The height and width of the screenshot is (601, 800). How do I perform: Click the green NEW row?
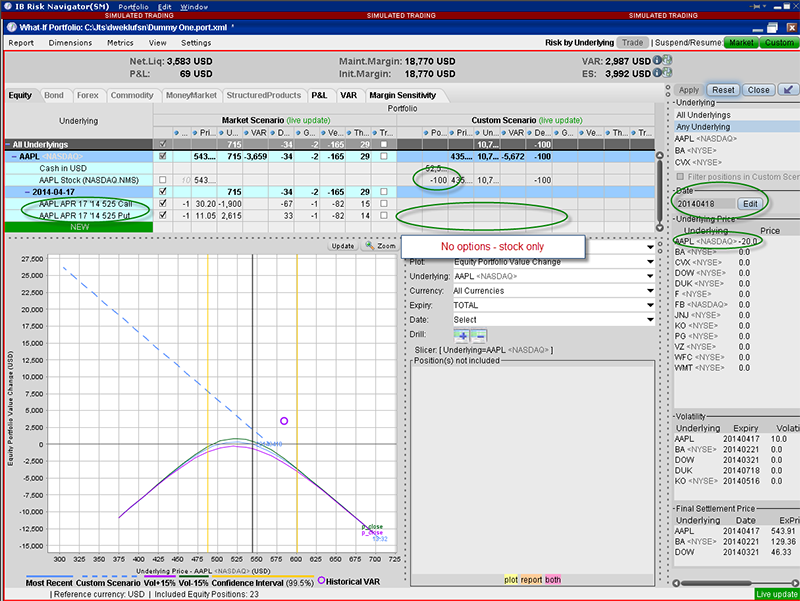[79, 227]
